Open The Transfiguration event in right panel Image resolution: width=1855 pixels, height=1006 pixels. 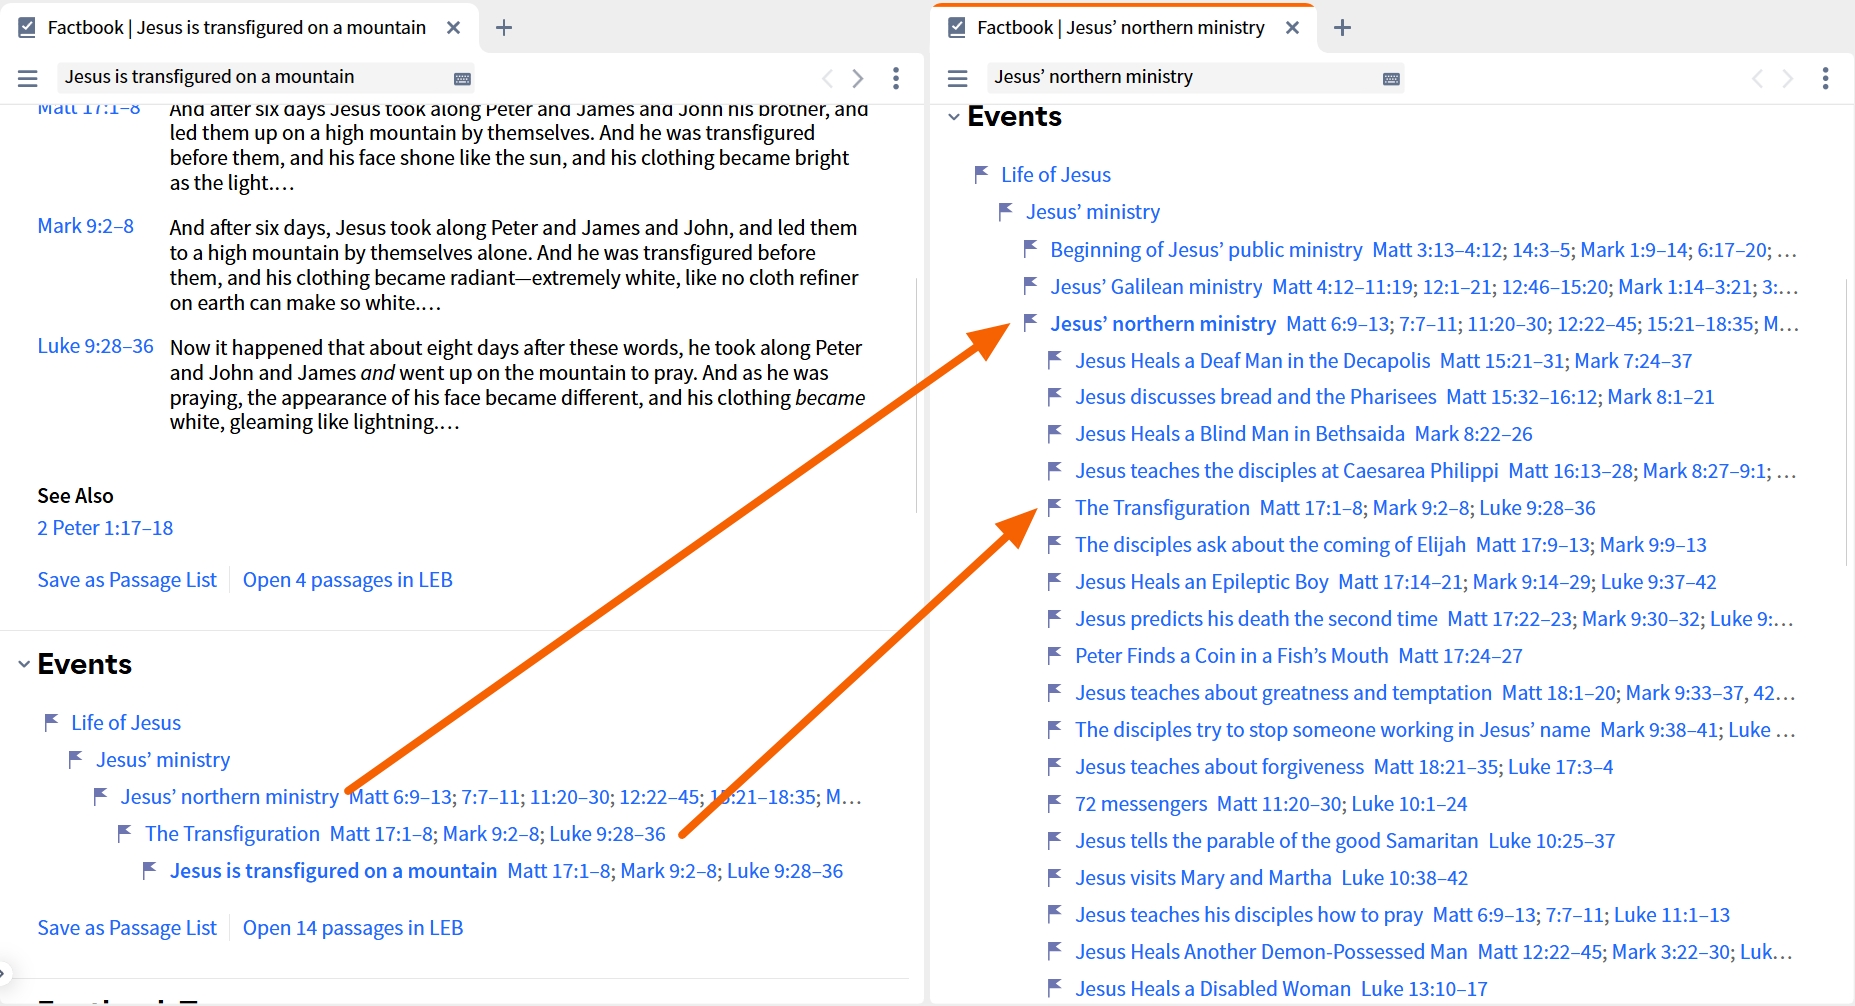[x=1162, y=508]
